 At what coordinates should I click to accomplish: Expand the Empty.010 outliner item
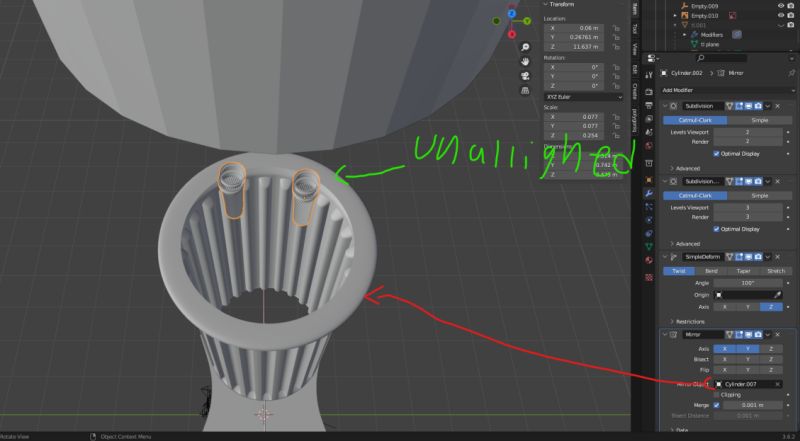(x=676, y=16)
